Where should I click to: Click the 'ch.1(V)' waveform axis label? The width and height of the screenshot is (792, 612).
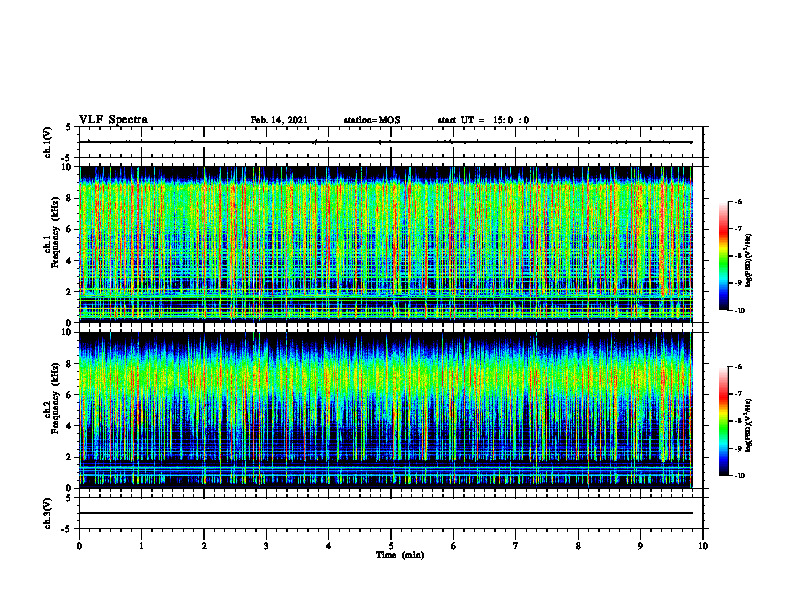pos(47,142)
